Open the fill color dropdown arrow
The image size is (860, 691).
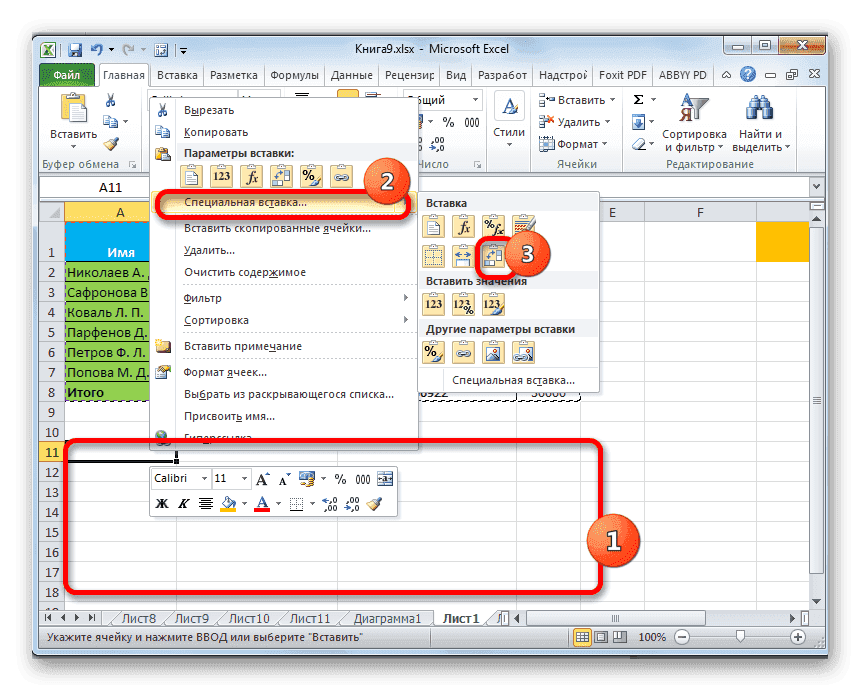245,502
